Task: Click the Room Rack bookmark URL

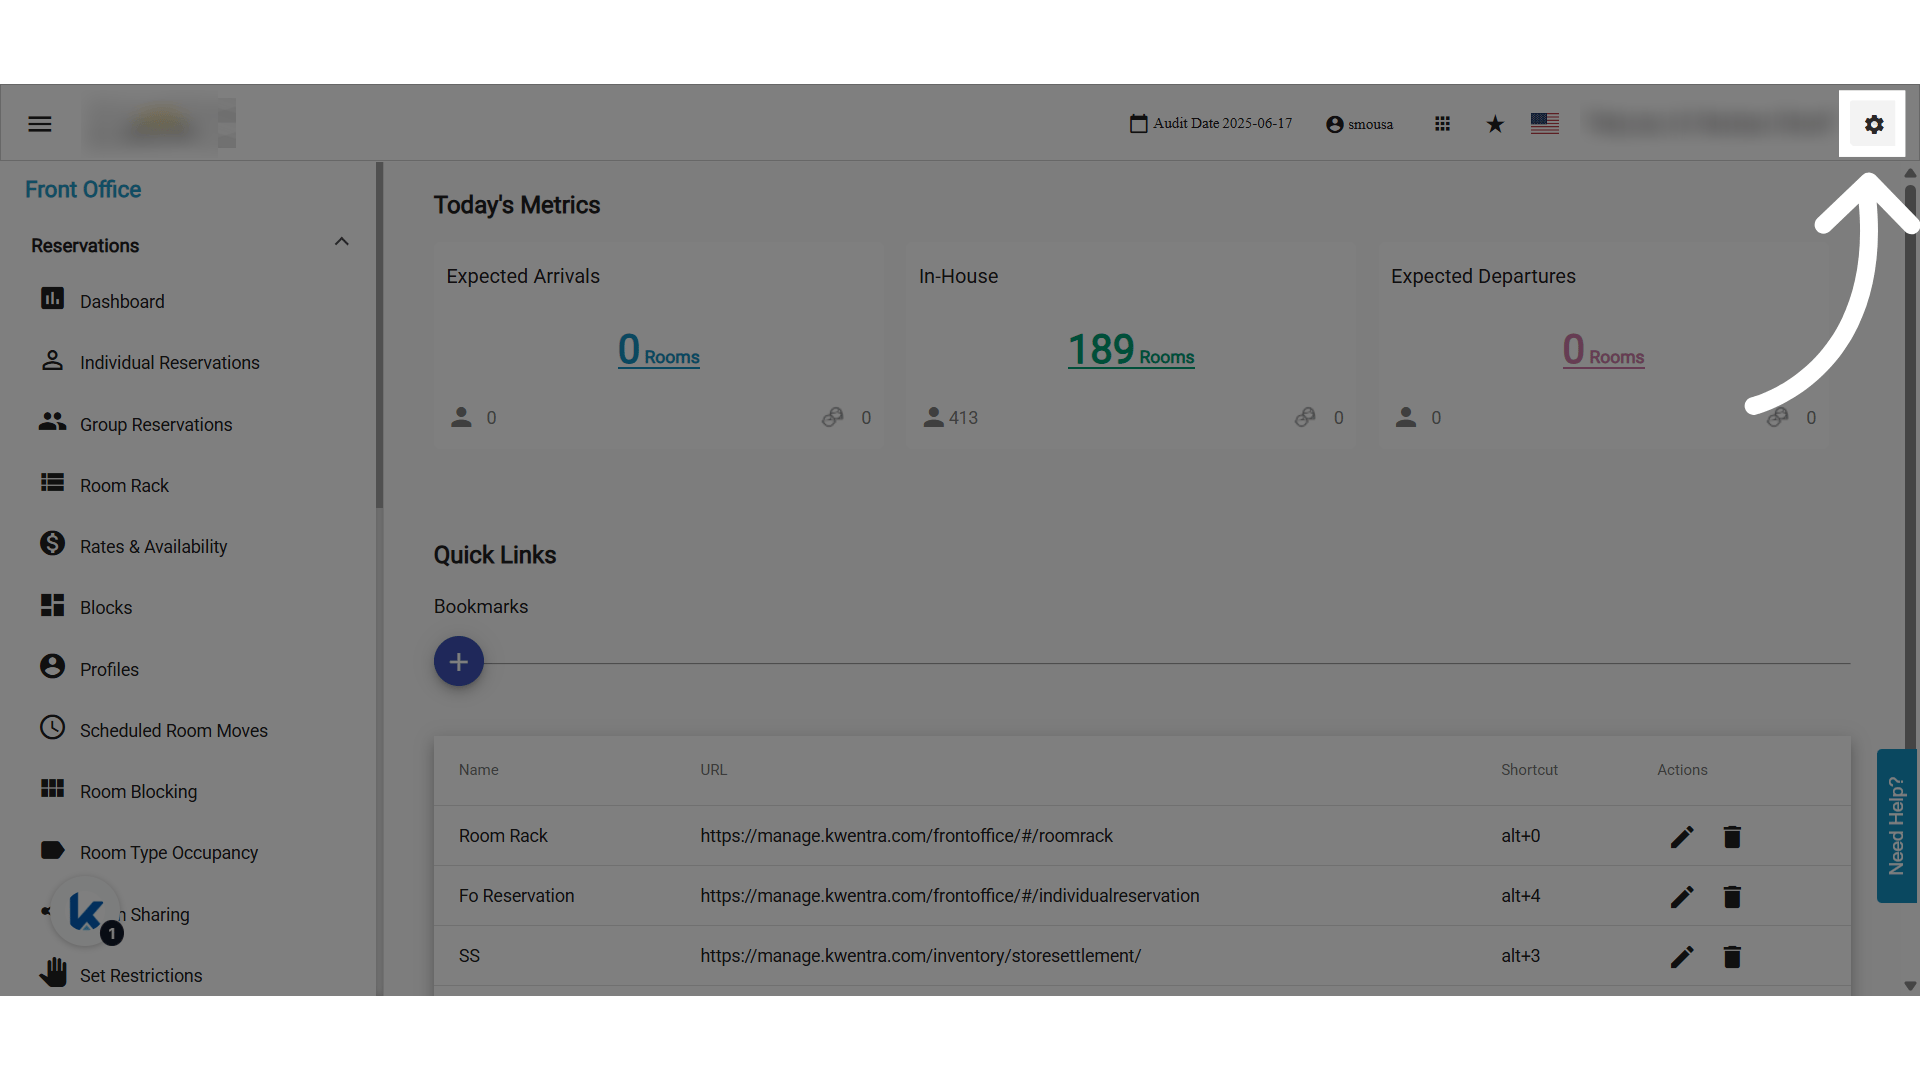Action: click(906, 835)
